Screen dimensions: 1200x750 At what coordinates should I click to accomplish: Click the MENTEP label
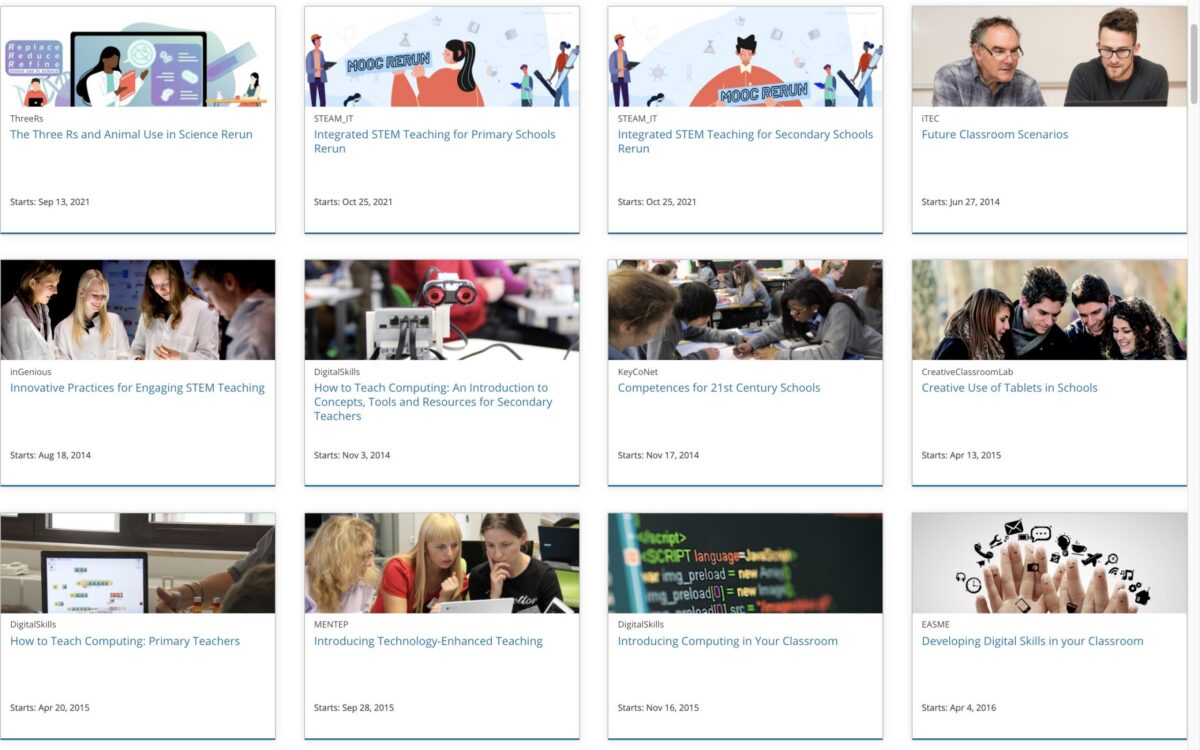(x=331, y=625)
